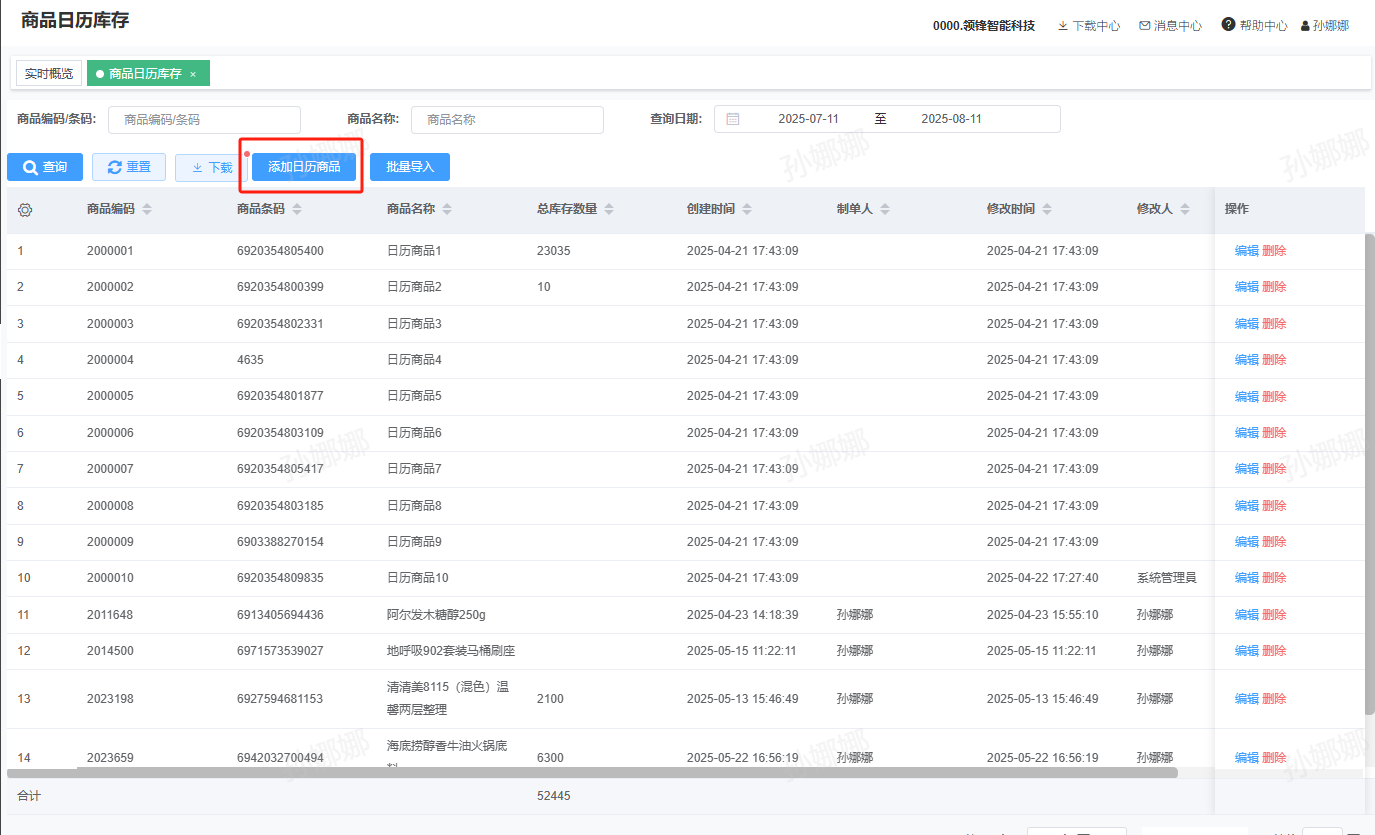Select the 商品日历库存 tab

[144, 74]
